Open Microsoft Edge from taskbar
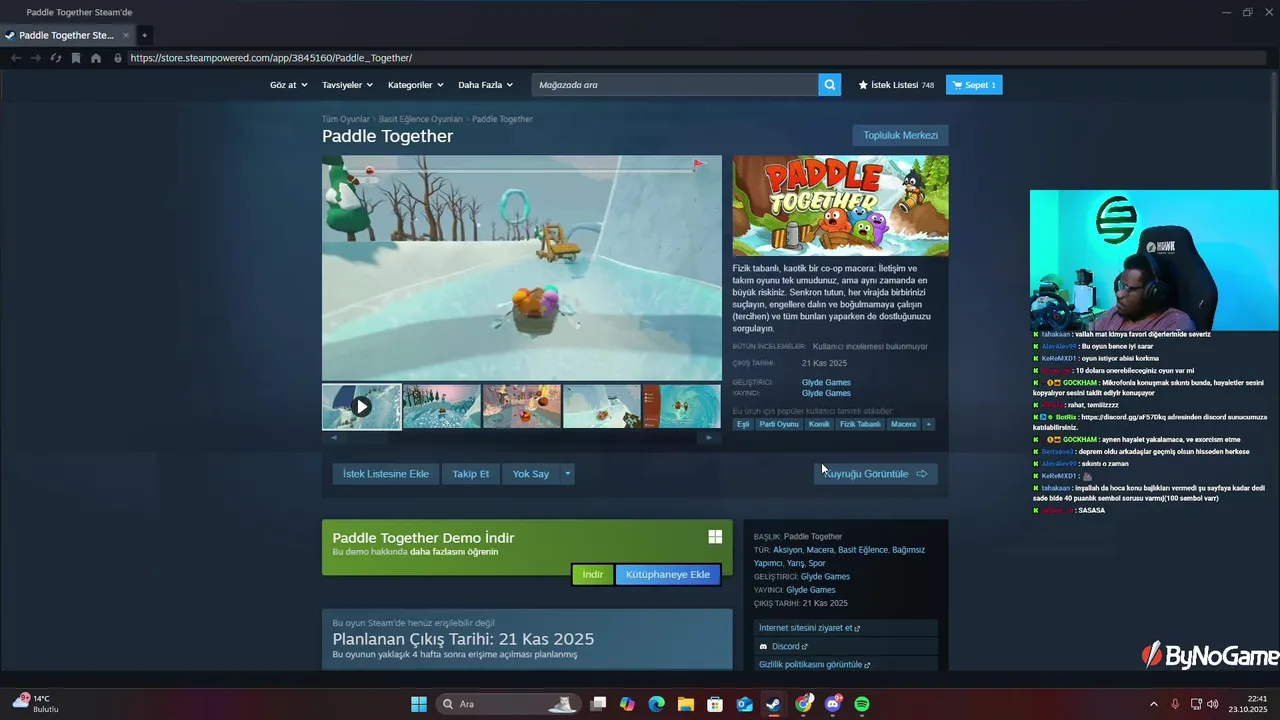Viewport: 1280px width, 720px height. (x=656, y=704)
